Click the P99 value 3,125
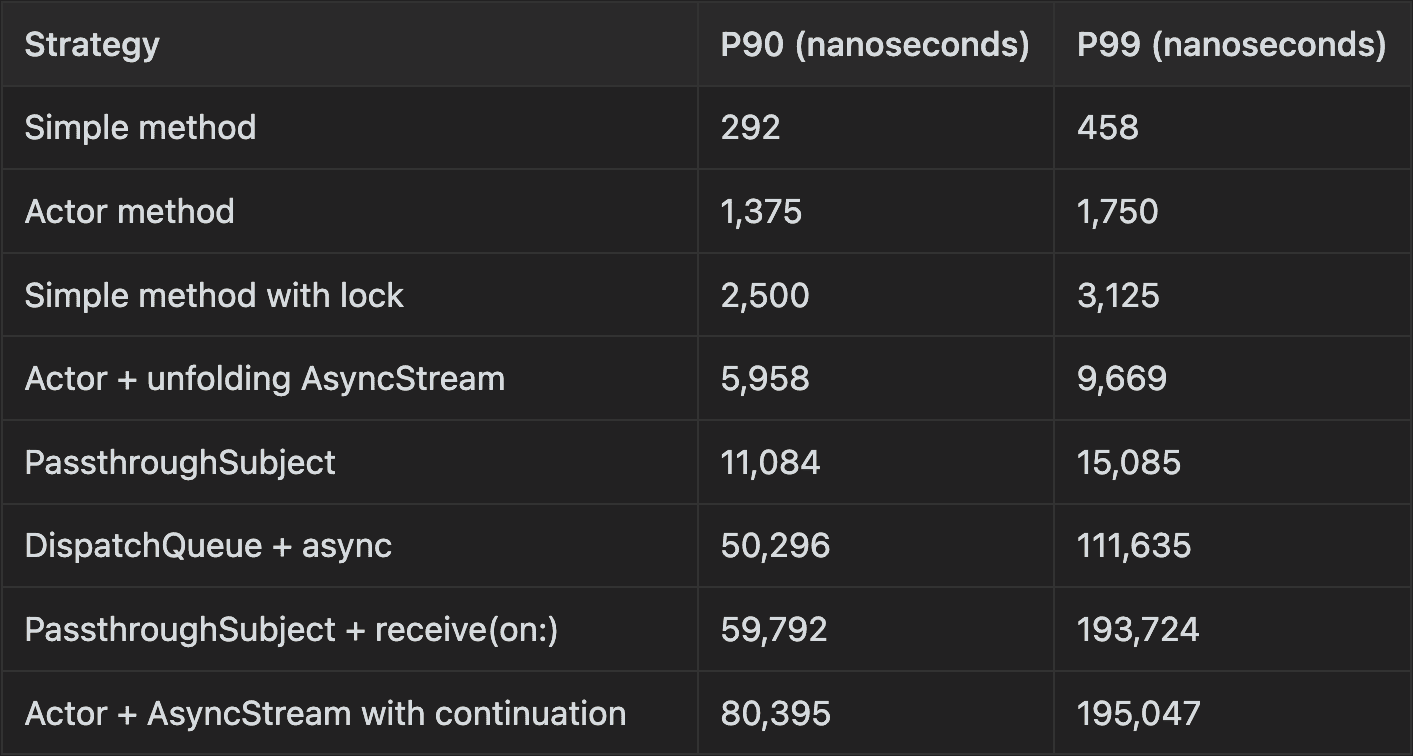The image size is (1413, 756). (x=1118, y=296)
